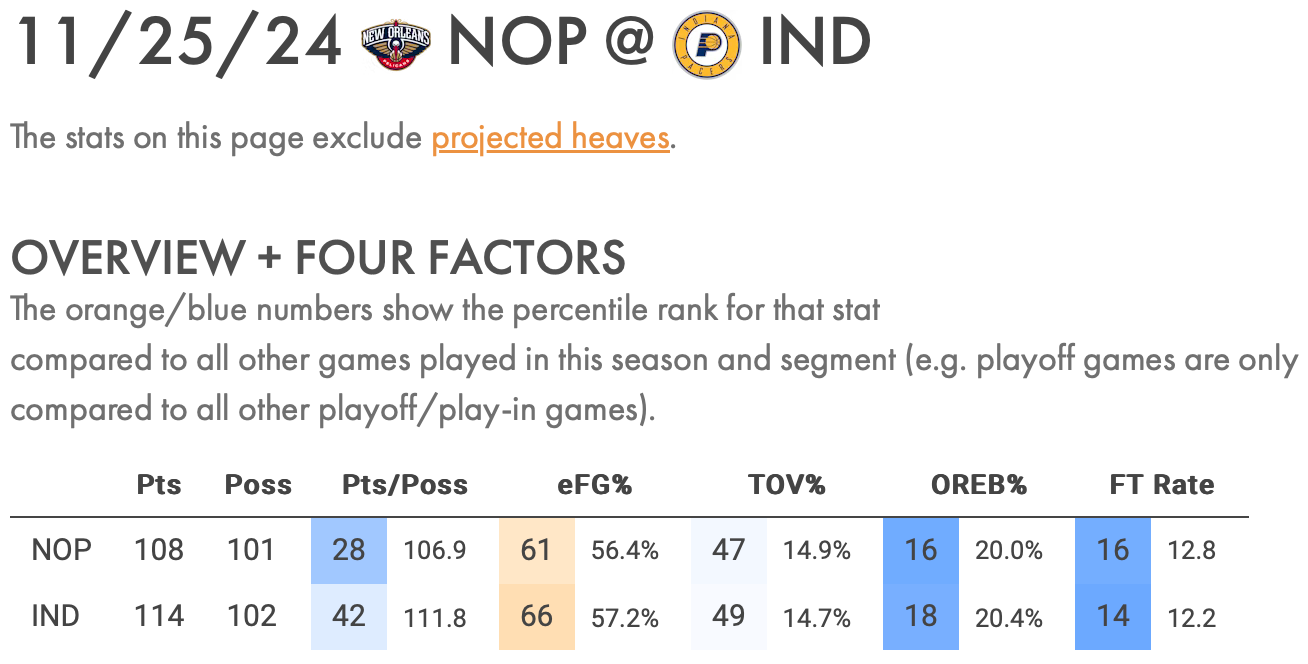Click the IND row label

click(55, 615)
